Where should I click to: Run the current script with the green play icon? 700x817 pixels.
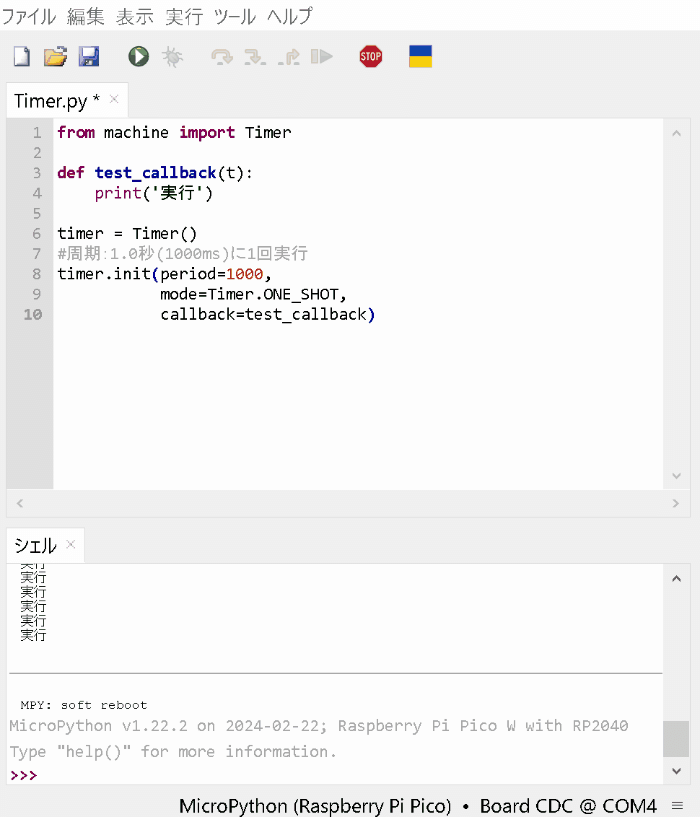click(138, 57)
